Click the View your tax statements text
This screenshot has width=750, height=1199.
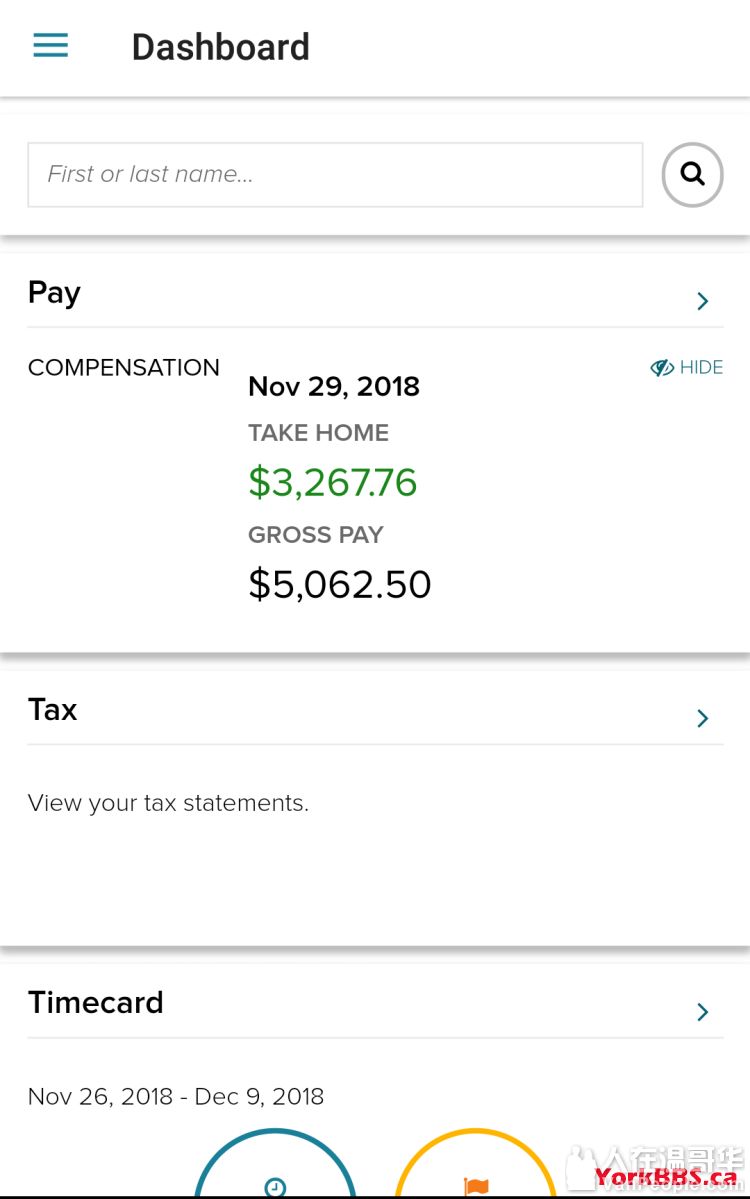pyautogui.click(x=168, y=803)
